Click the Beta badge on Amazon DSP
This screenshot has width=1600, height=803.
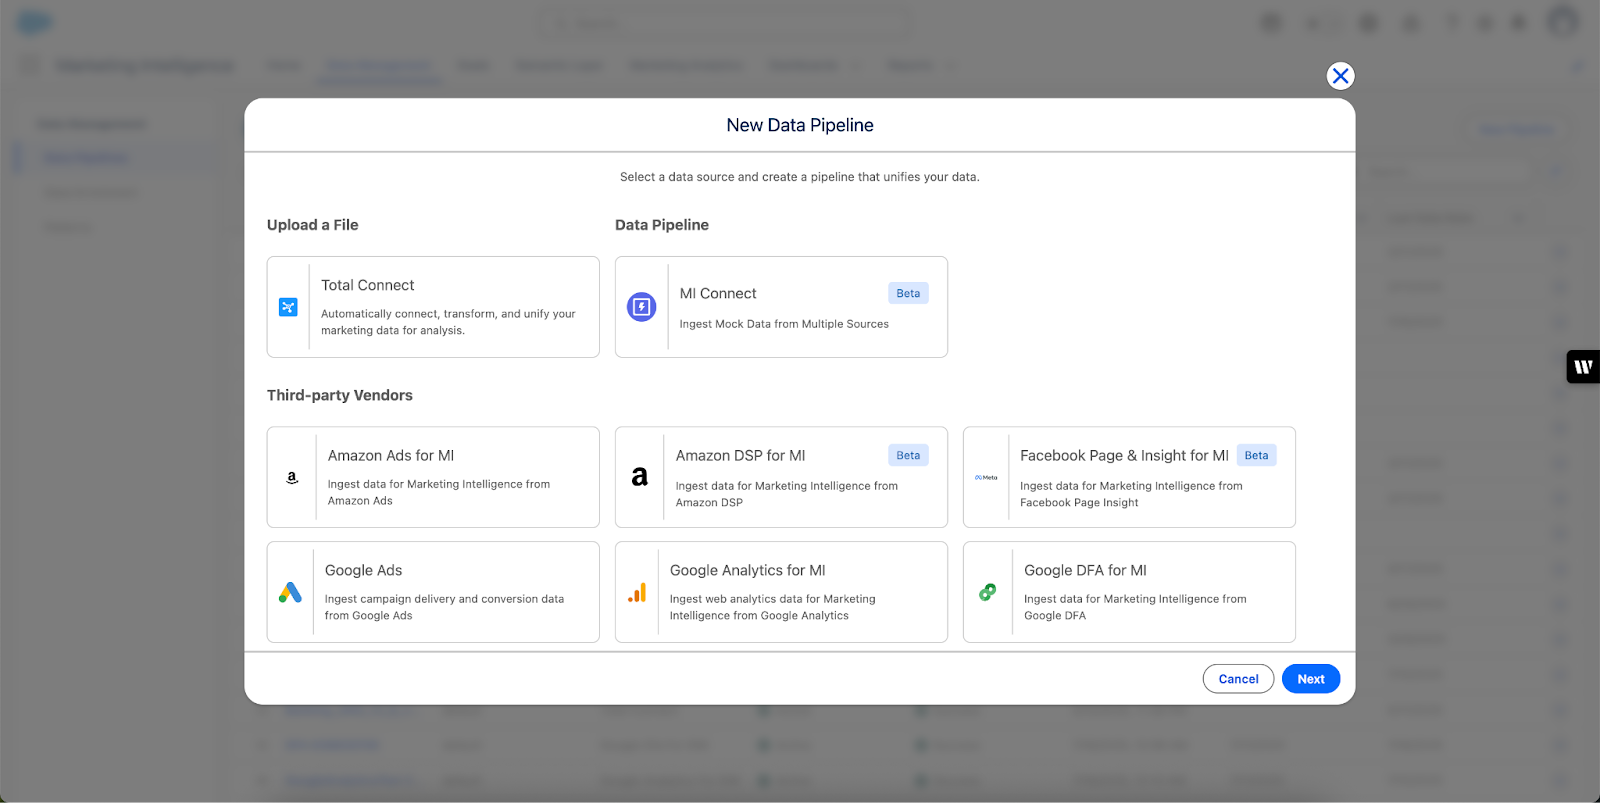coord(908,455)
